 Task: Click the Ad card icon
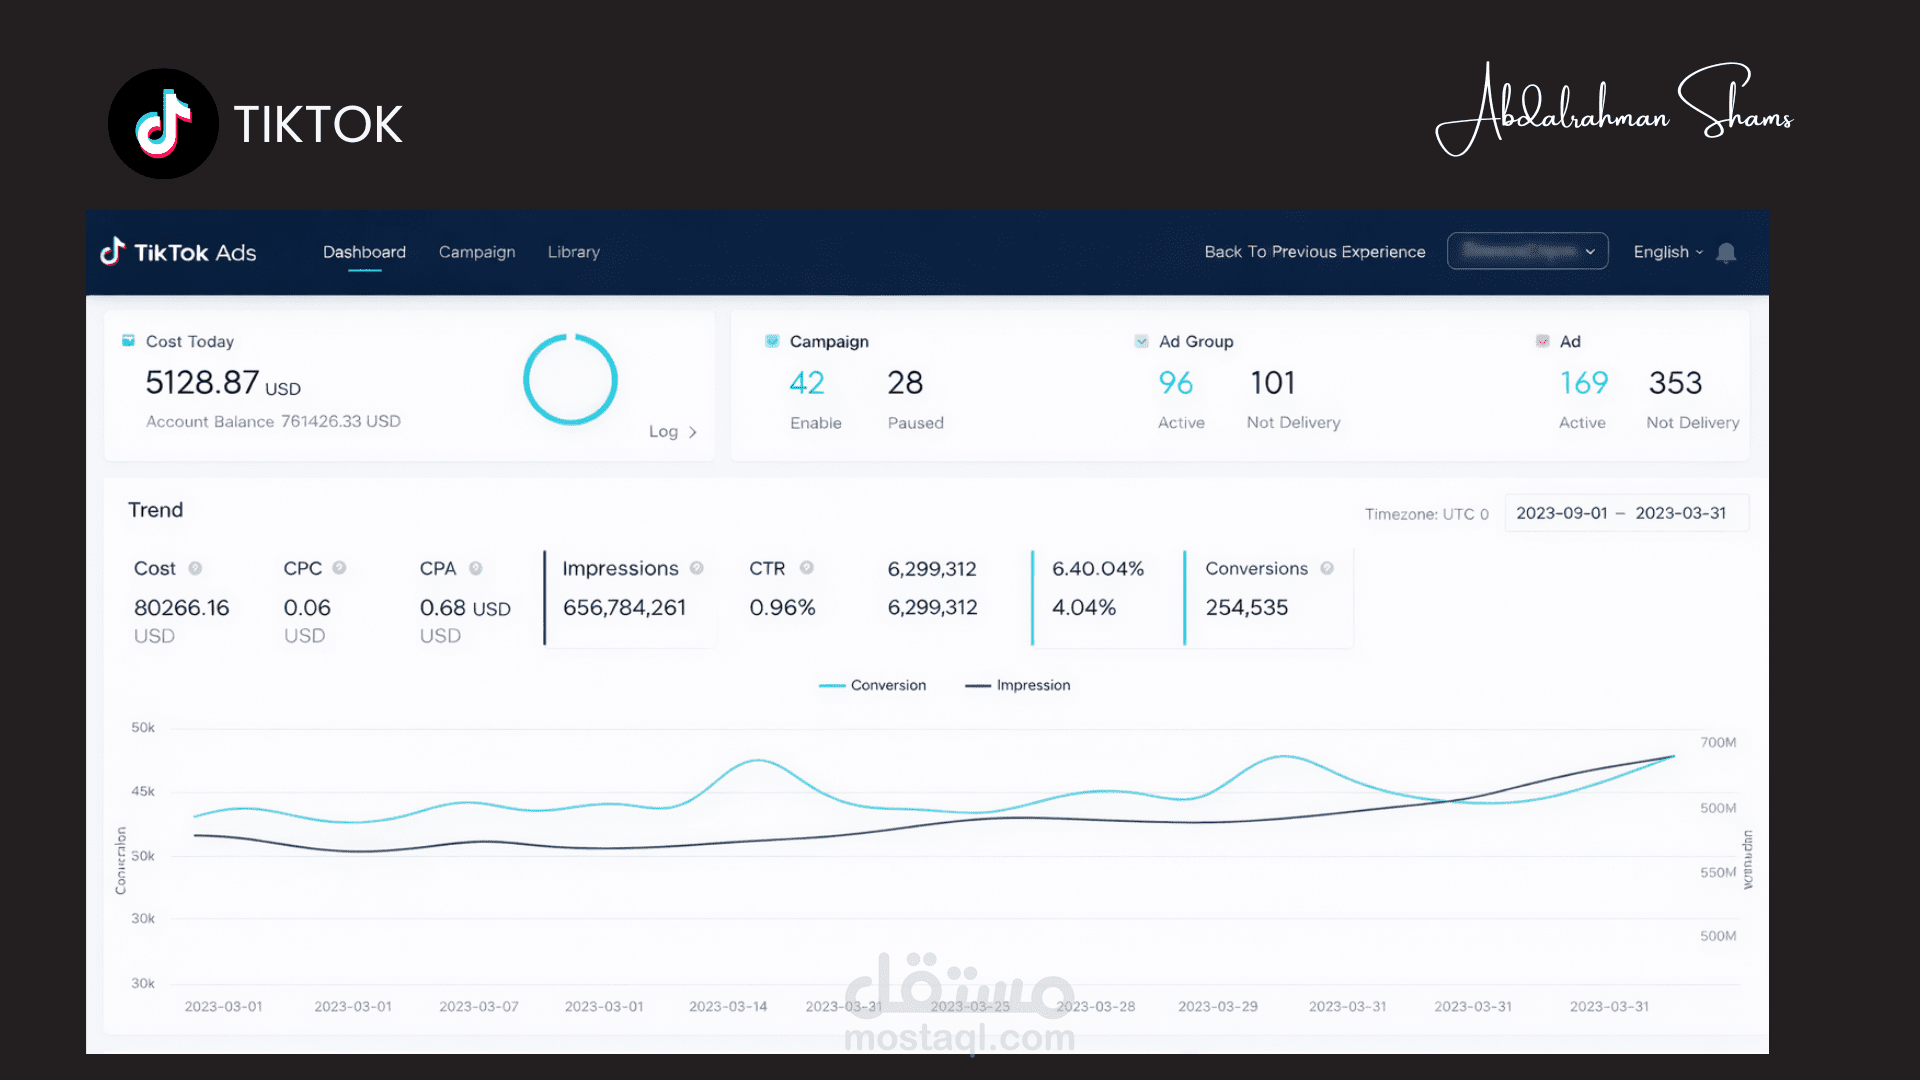pyautogui.click(x=1543, y=341)
